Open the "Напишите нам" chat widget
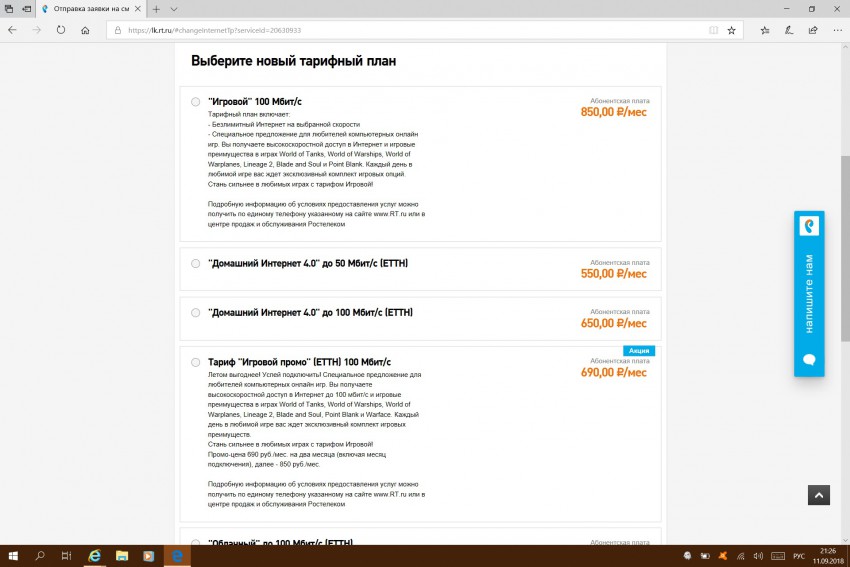This screenshot has height=567, width=850. click(x=809, y=293)
